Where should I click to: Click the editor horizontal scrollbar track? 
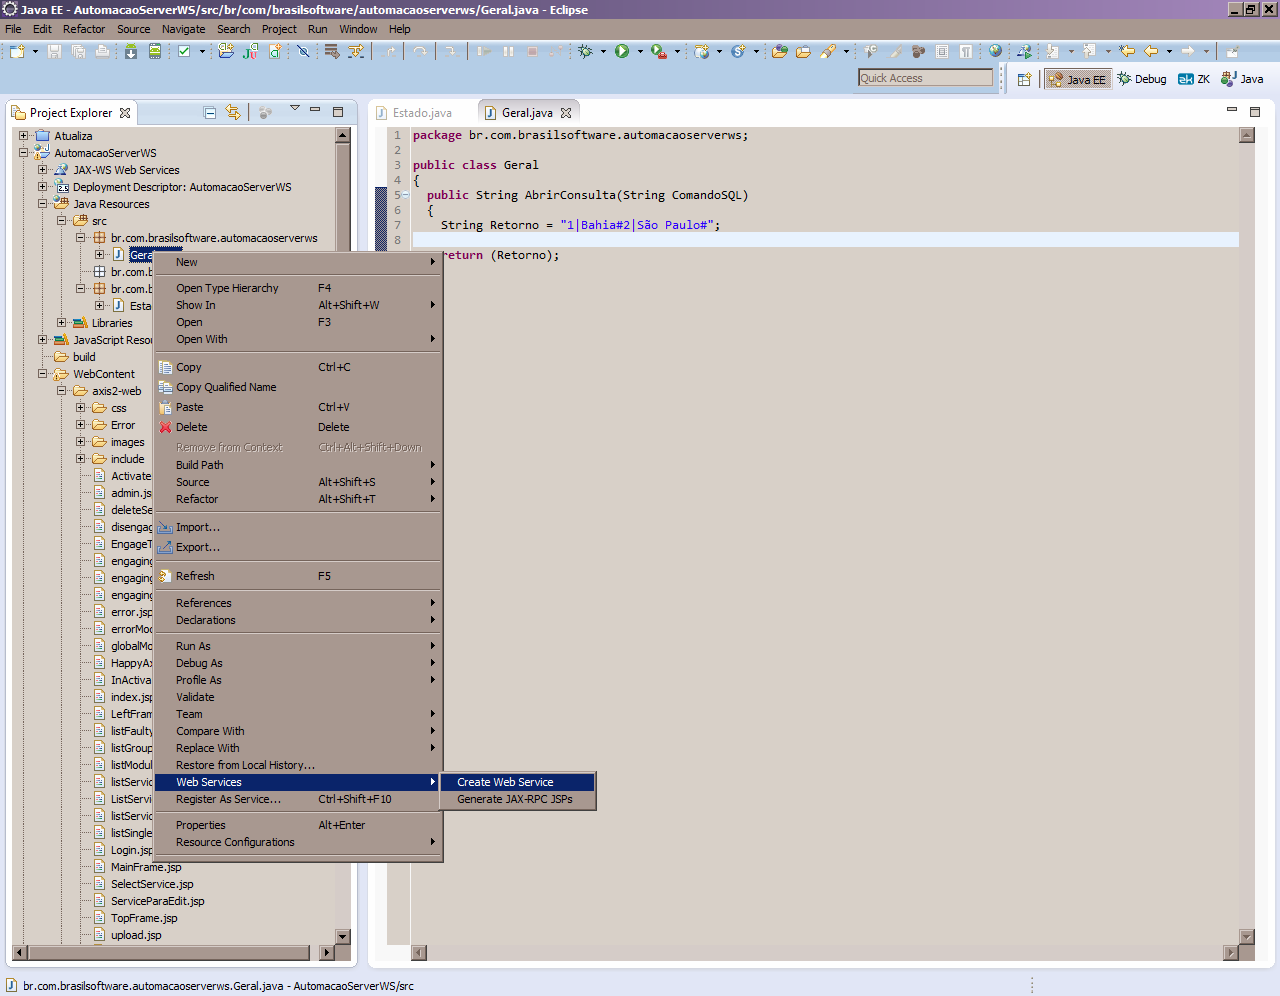point(825,953)
